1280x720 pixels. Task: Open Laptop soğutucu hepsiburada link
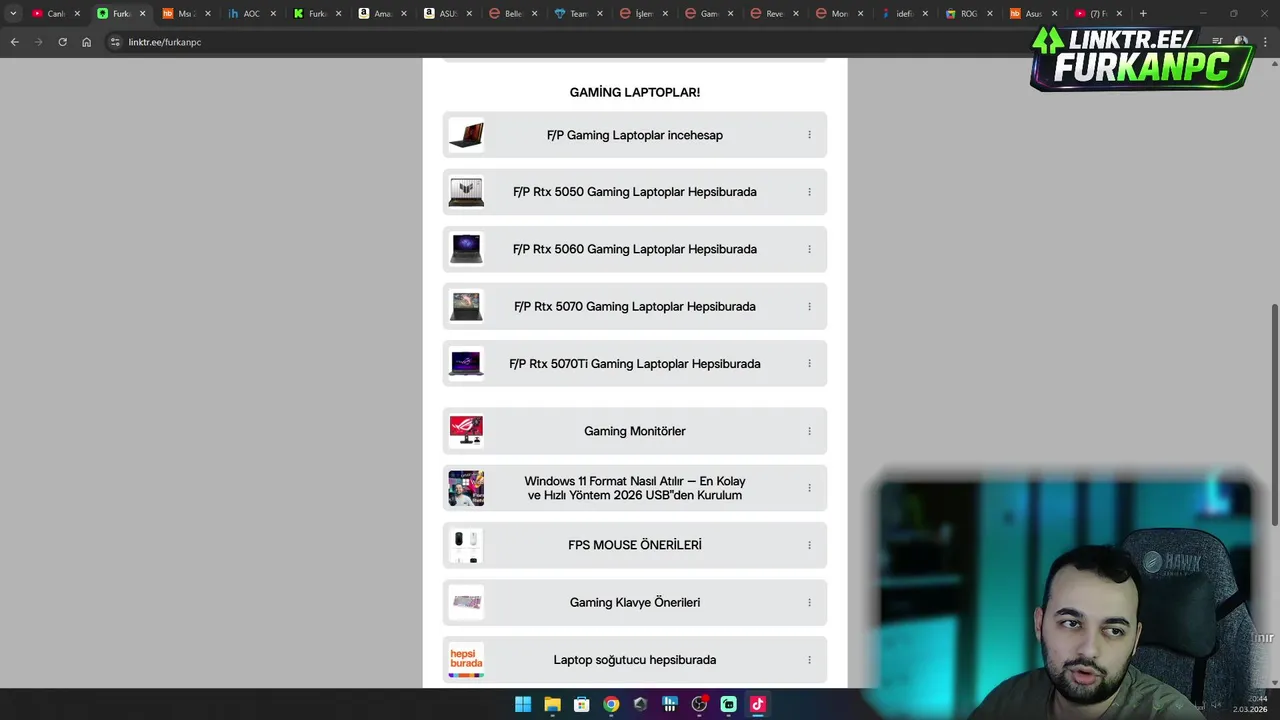point(635,660)
